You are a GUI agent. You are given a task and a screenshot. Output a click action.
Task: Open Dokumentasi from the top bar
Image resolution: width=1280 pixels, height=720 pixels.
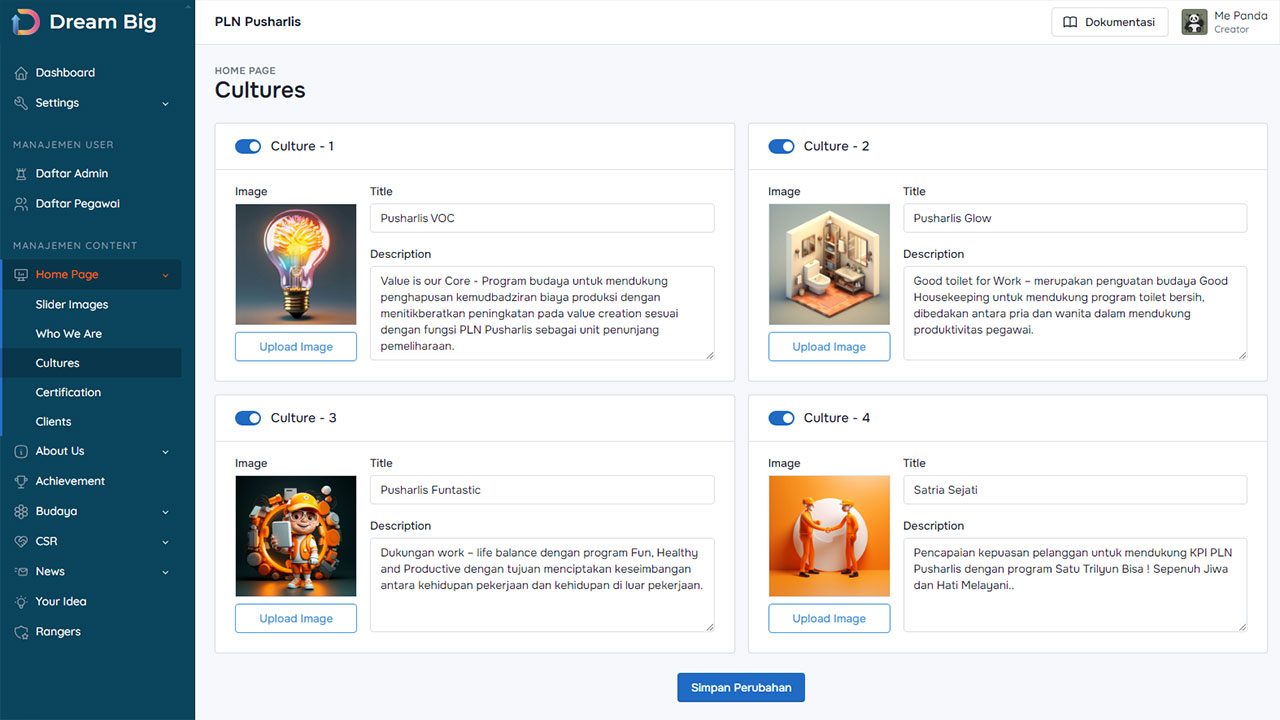click(1109, 22)
